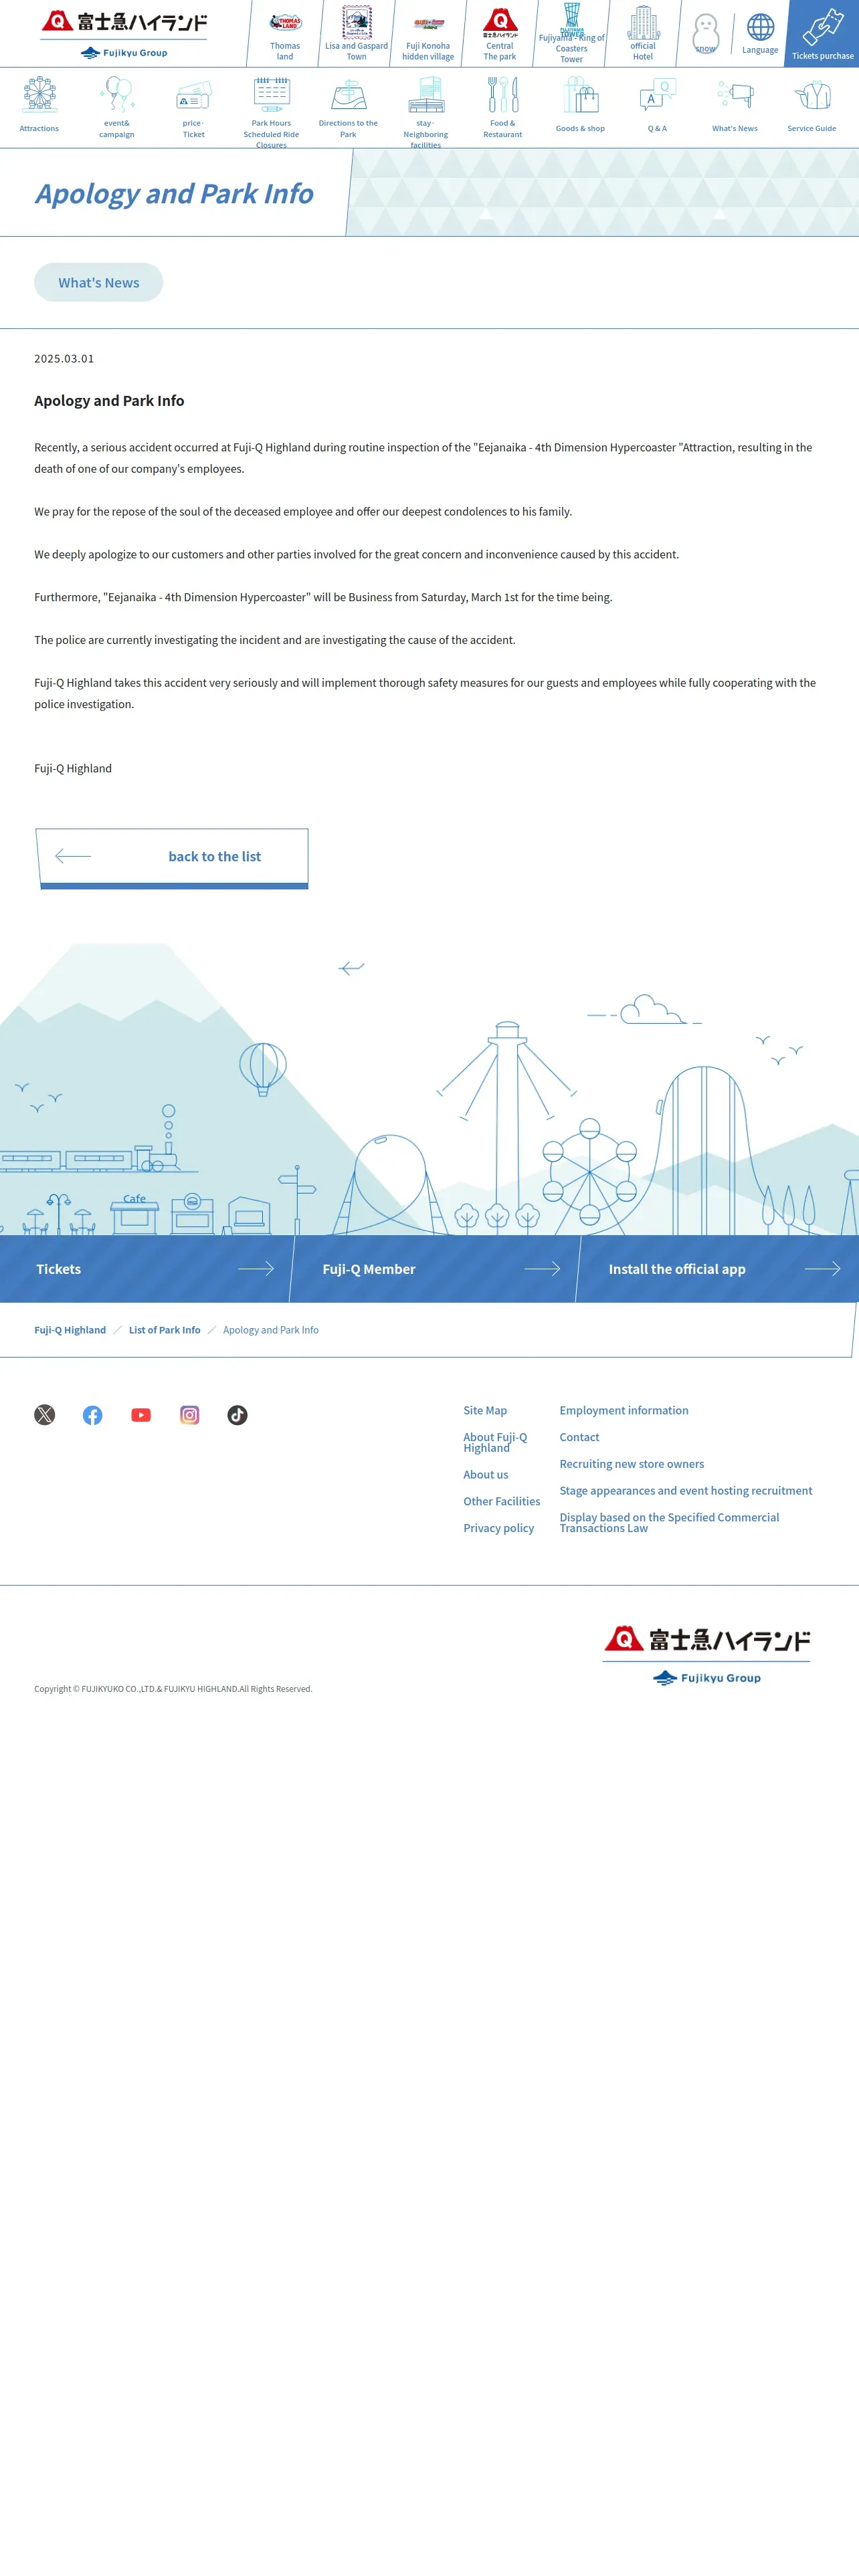The width and height of the screenshot is (859, 2576).
Task: Open price Ticket menu item
Action: point(194,108)
